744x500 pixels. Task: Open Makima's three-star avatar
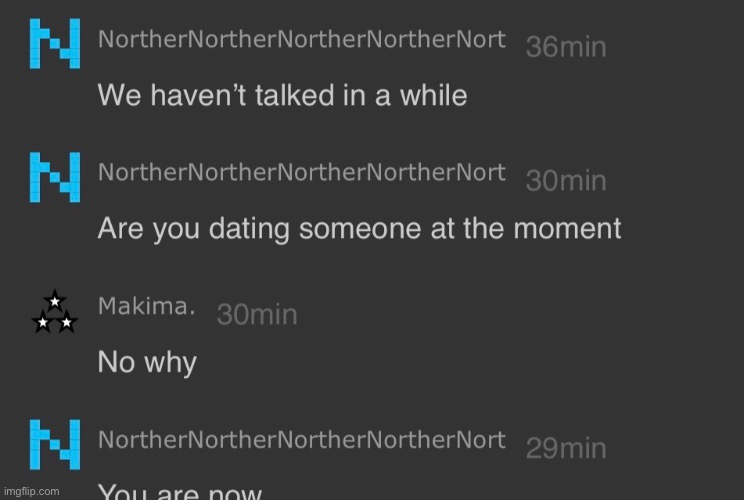54,313
